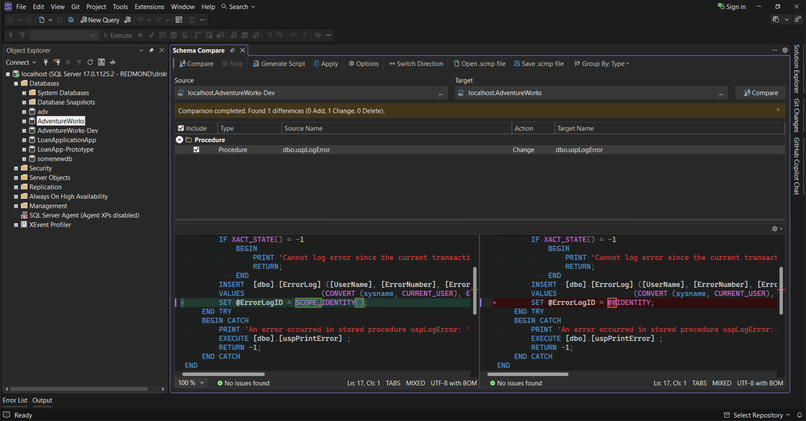Open settings gear above diff viewer
Viewport: 806px width, 421px height.
pyautogui.click(x=775, y=229)
